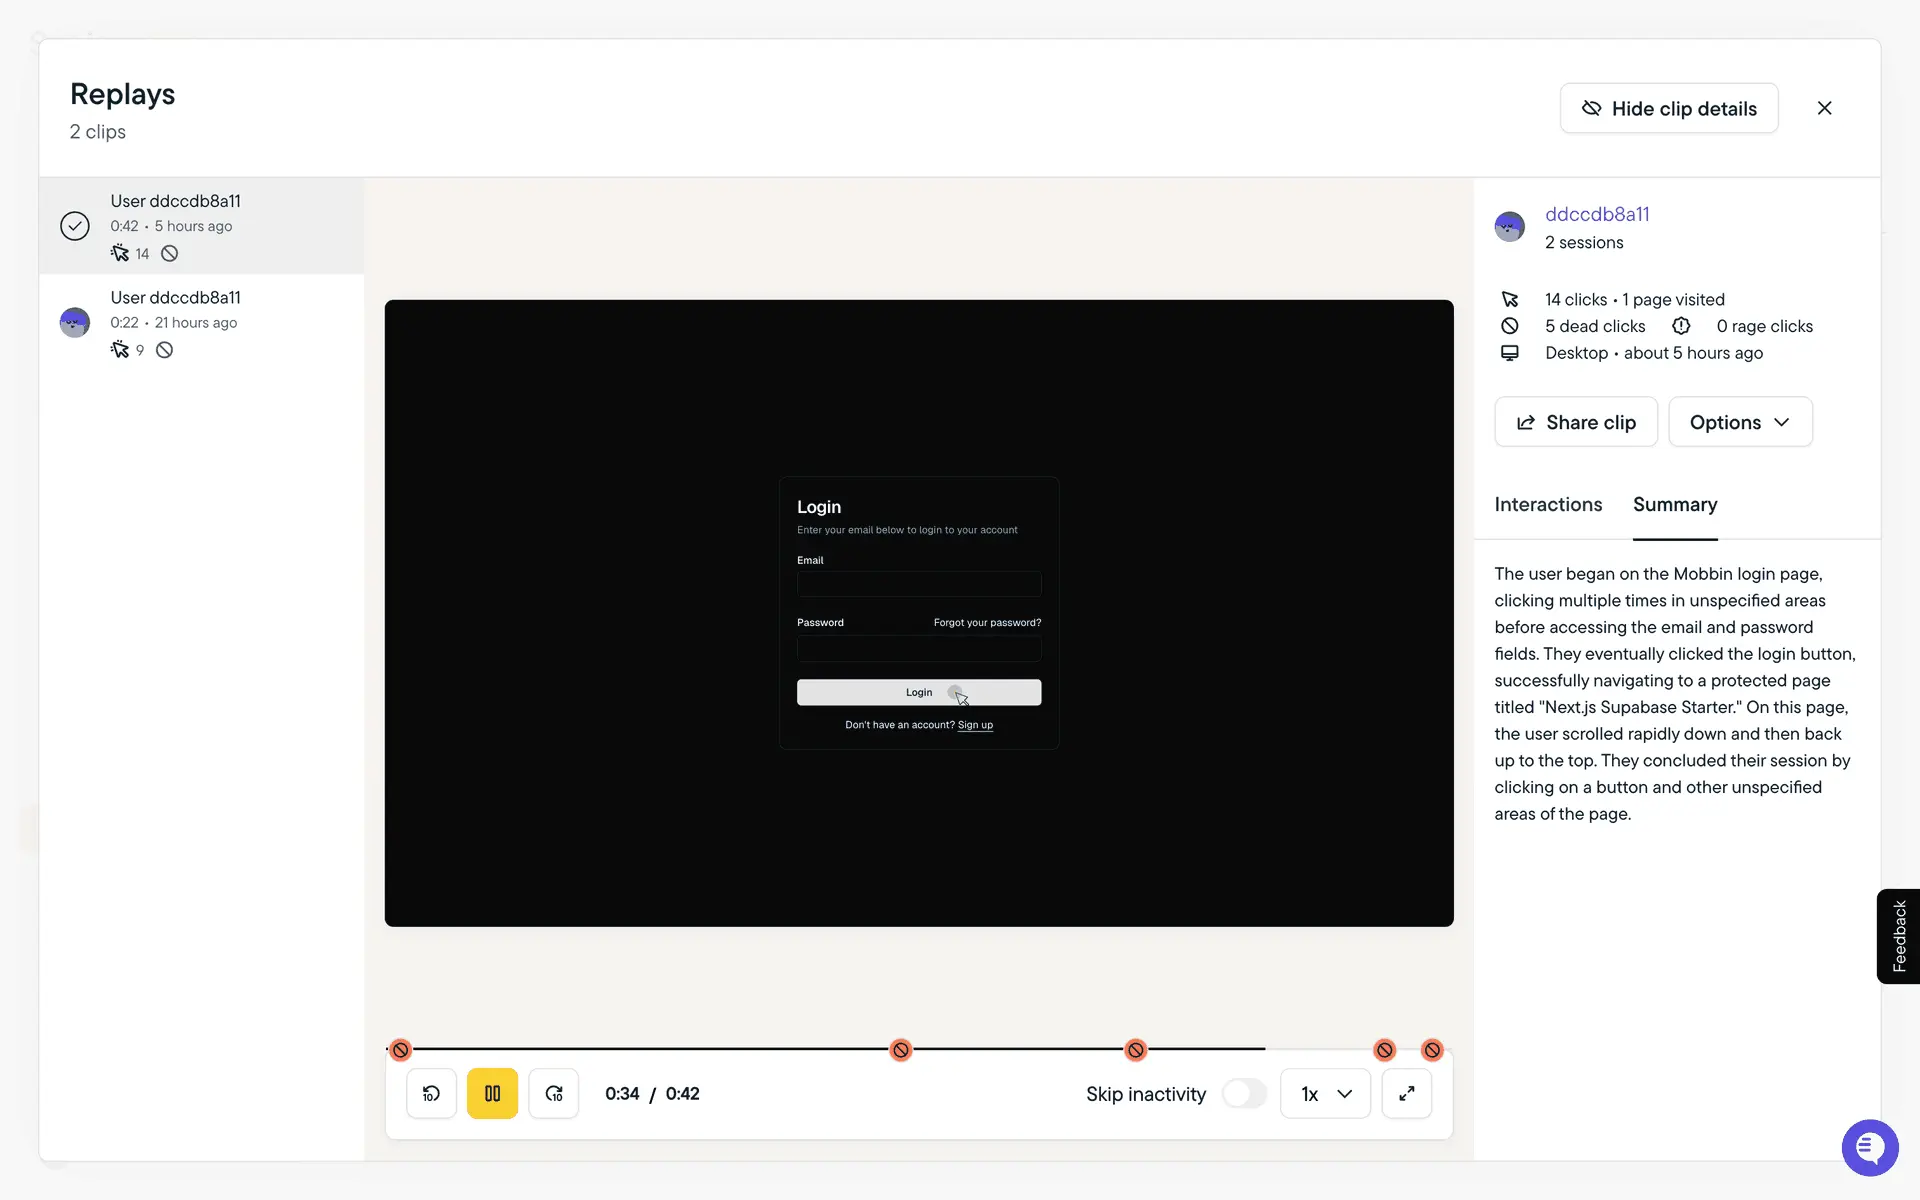The height and width of the screenshot is (1200, 1920).
Task: Switch to the Interactions tab
Action: [x=1547, y=505]
